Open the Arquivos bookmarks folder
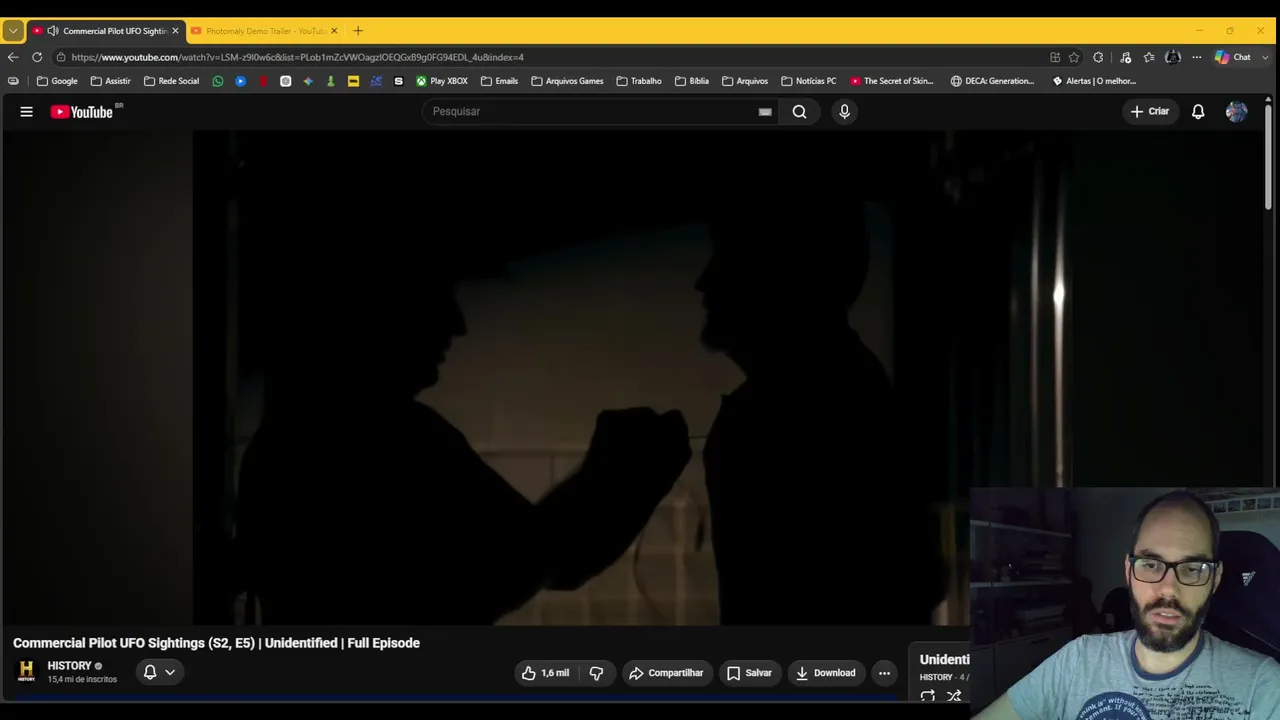1280x720 pixels. click(x=745, y=81)
